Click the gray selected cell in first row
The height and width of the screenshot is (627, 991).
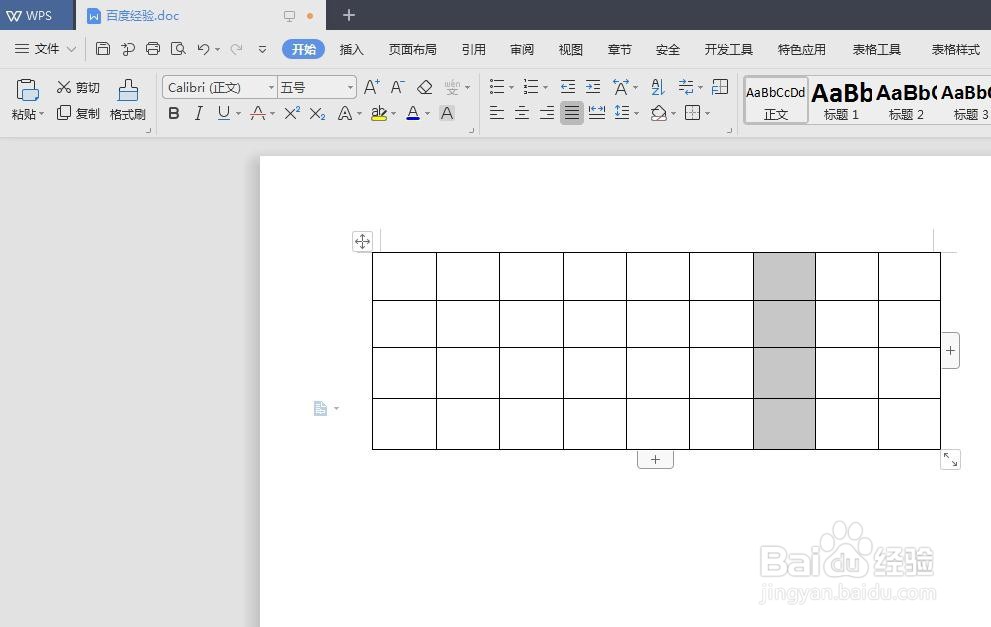point(784,276)
